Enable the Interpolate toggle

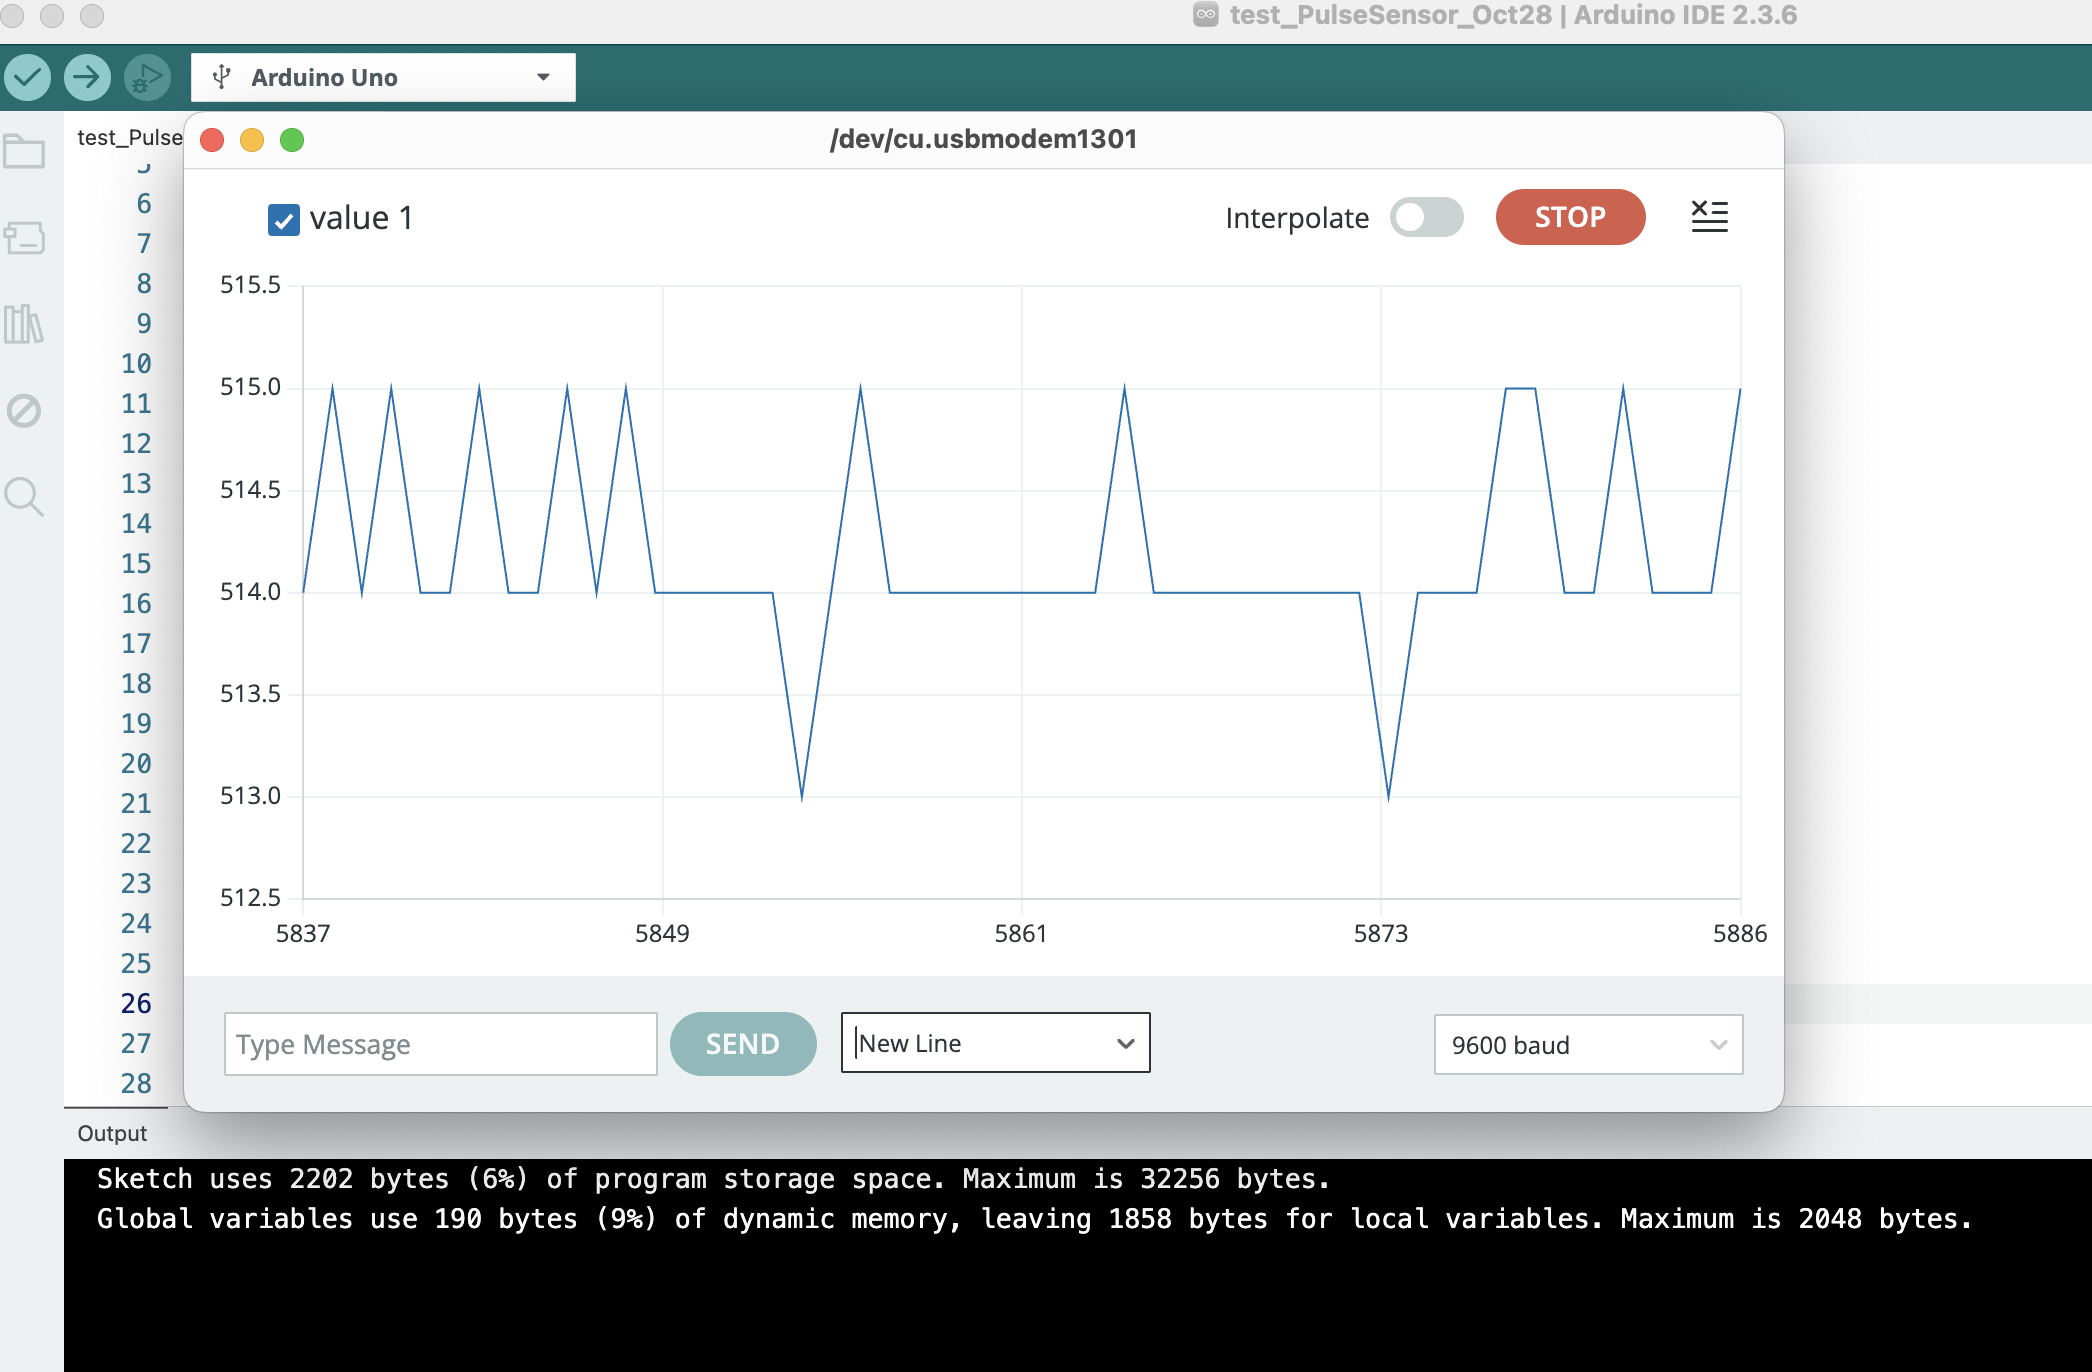pyautogui.click(x=1428, y=217)
